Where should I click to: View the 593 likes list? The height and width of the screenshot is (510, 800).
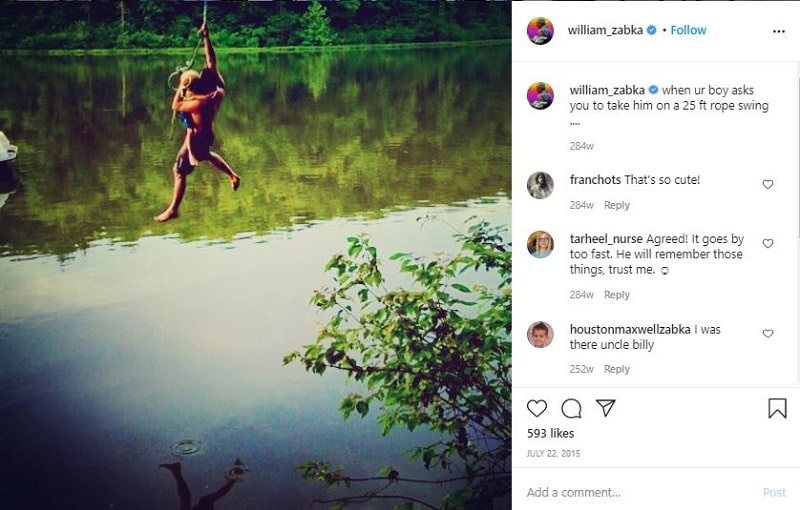(x=551, y=434)
